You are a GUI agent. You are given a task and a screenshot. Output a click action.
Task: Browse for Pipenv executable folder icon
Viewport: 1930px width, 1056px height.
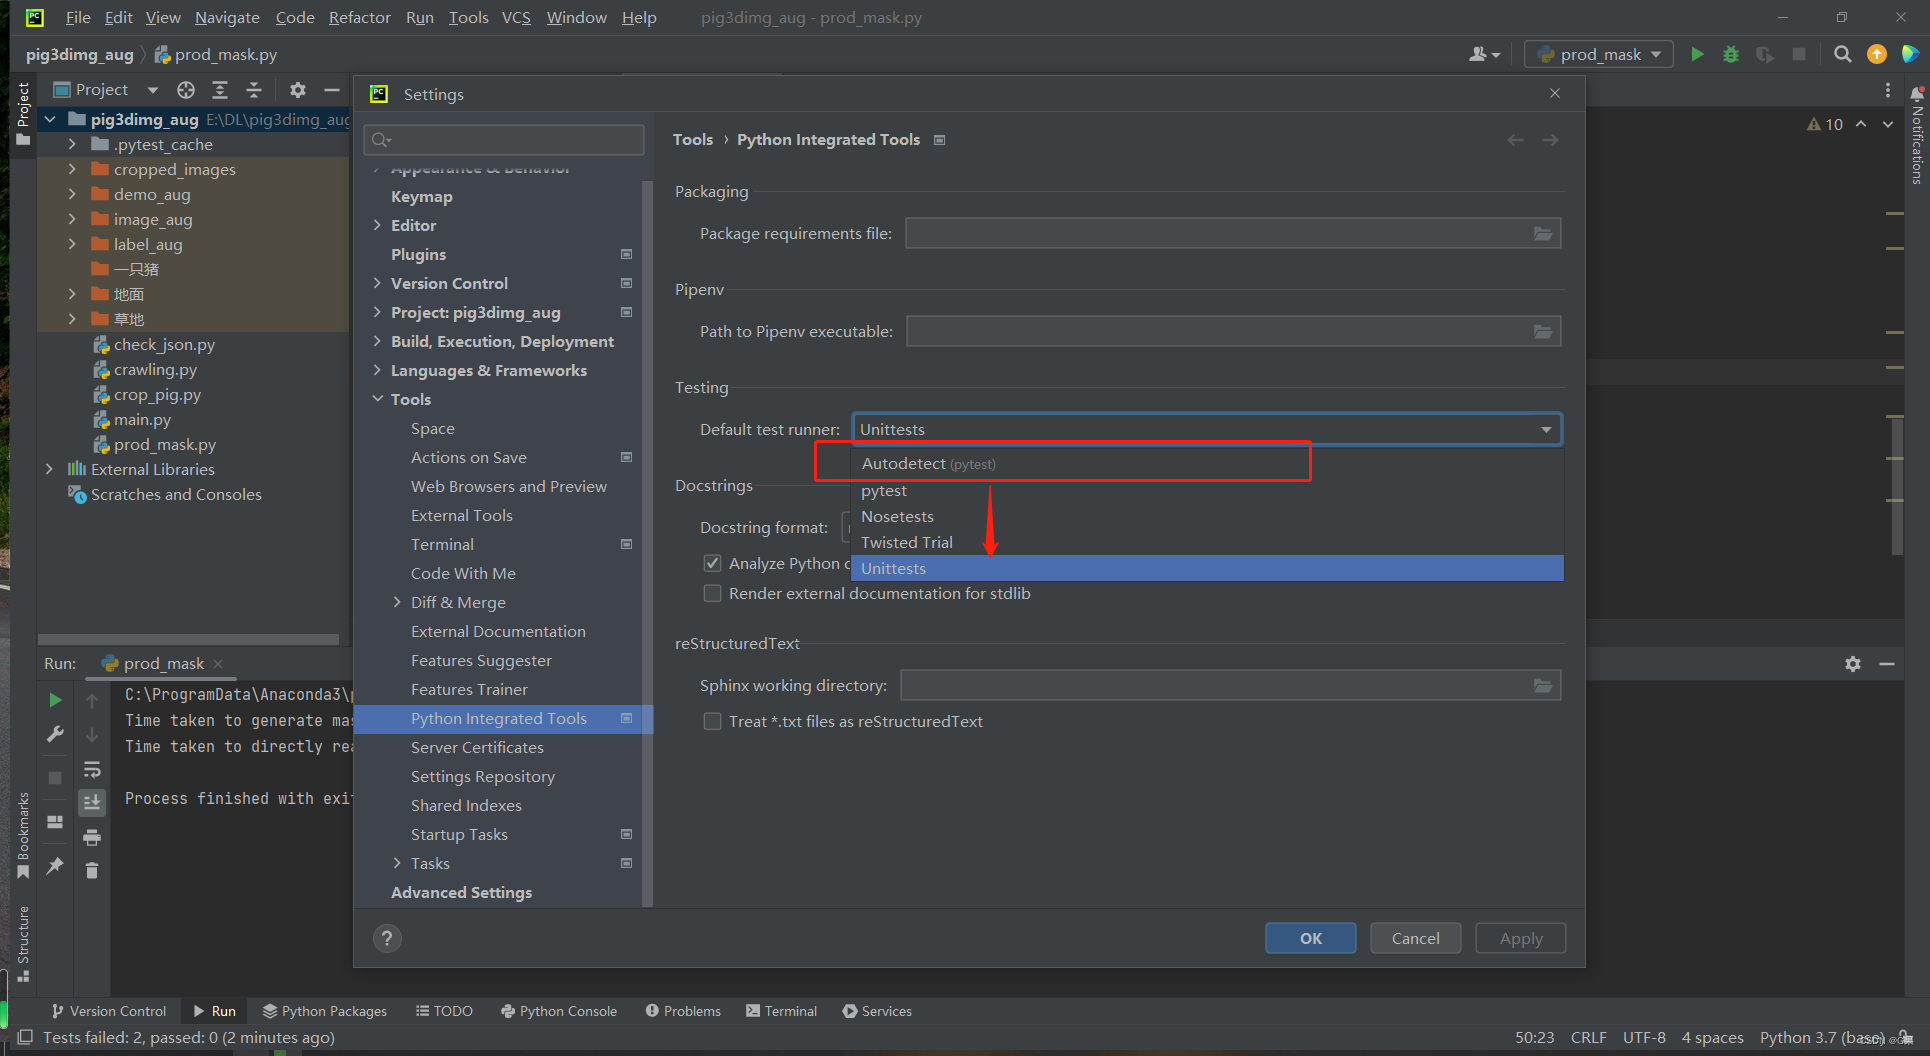[1543, 331]
